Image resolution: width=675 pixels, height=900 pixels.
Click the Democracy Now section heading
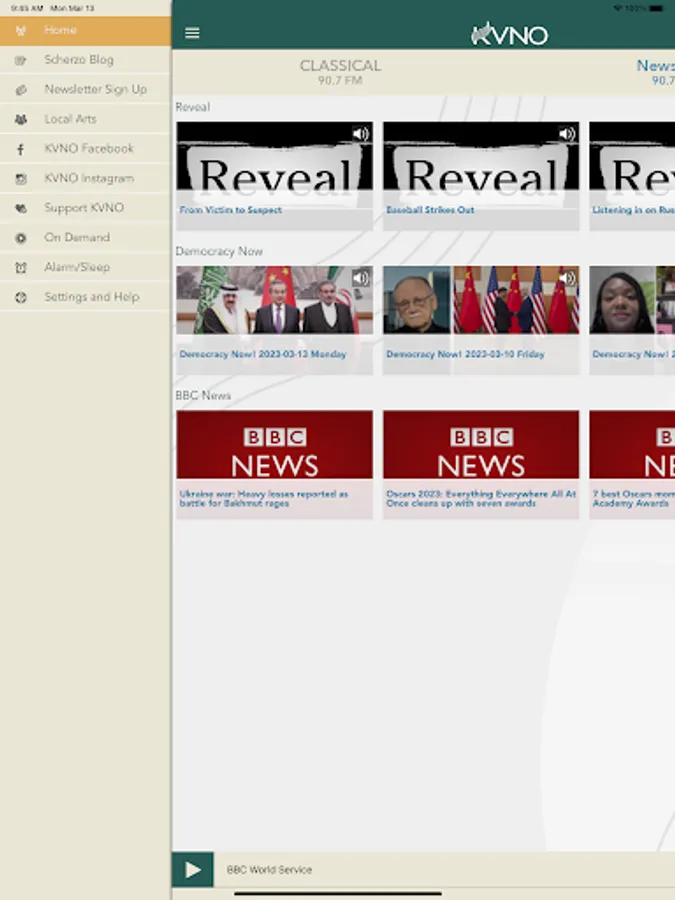219,251
